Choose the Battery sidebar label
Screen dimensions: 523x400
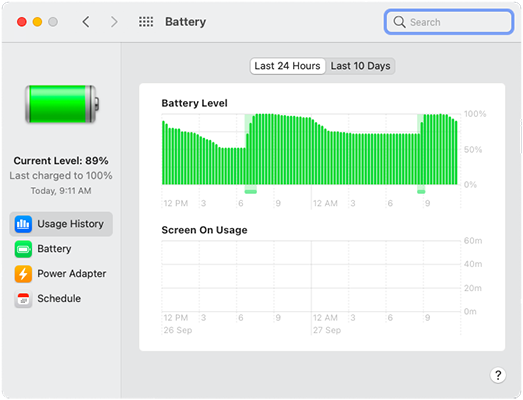pos(54,249)
